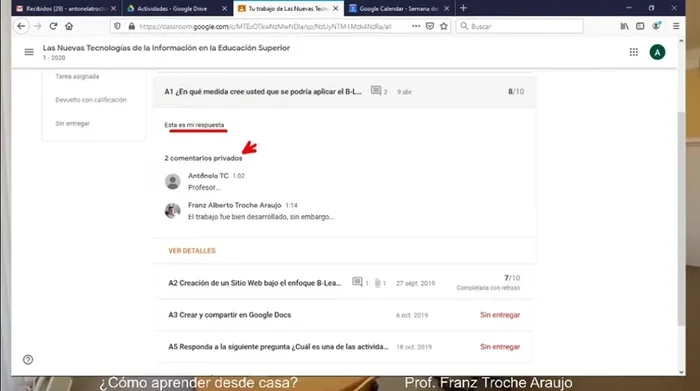Filter by Devuelto con calificación

91,100
